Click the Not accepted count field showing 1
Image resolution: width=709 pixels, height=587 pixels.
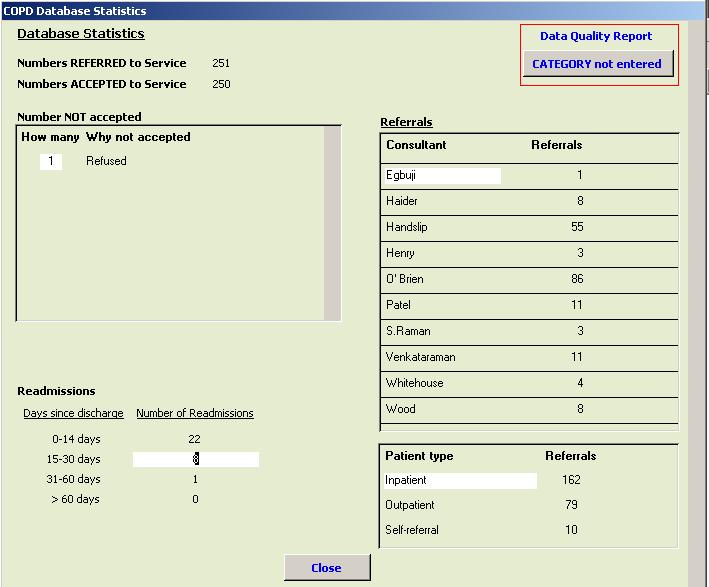click(51, 161)
